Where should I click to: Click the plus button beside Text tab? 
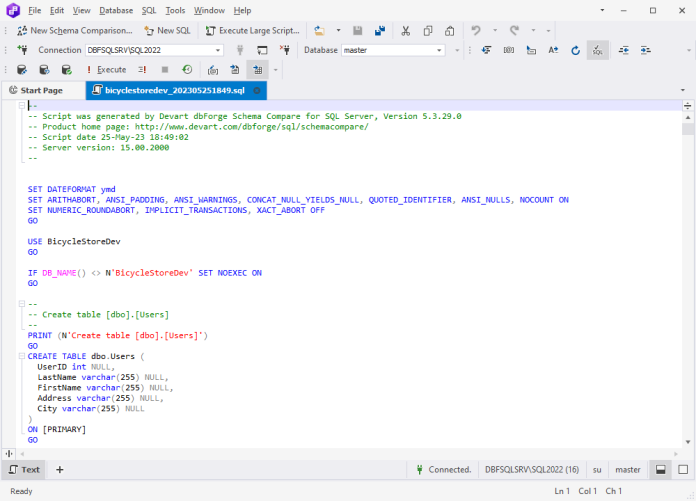(x=59, y=469)
